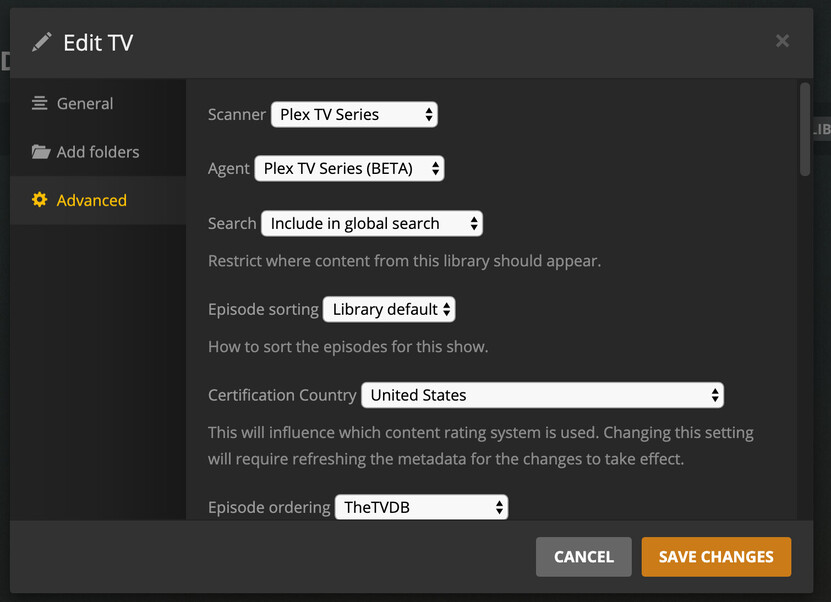831x602 pixels.
Task: Click the 'Episode sorting' label text
Action: point(263,309)
